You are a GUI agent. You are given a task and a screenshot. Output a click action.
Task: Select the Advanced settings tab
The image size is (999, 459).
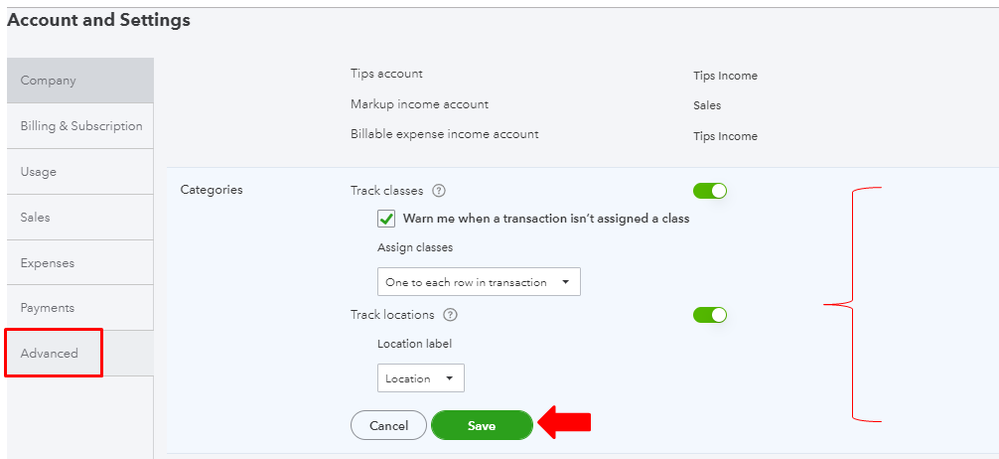point(80,353)
